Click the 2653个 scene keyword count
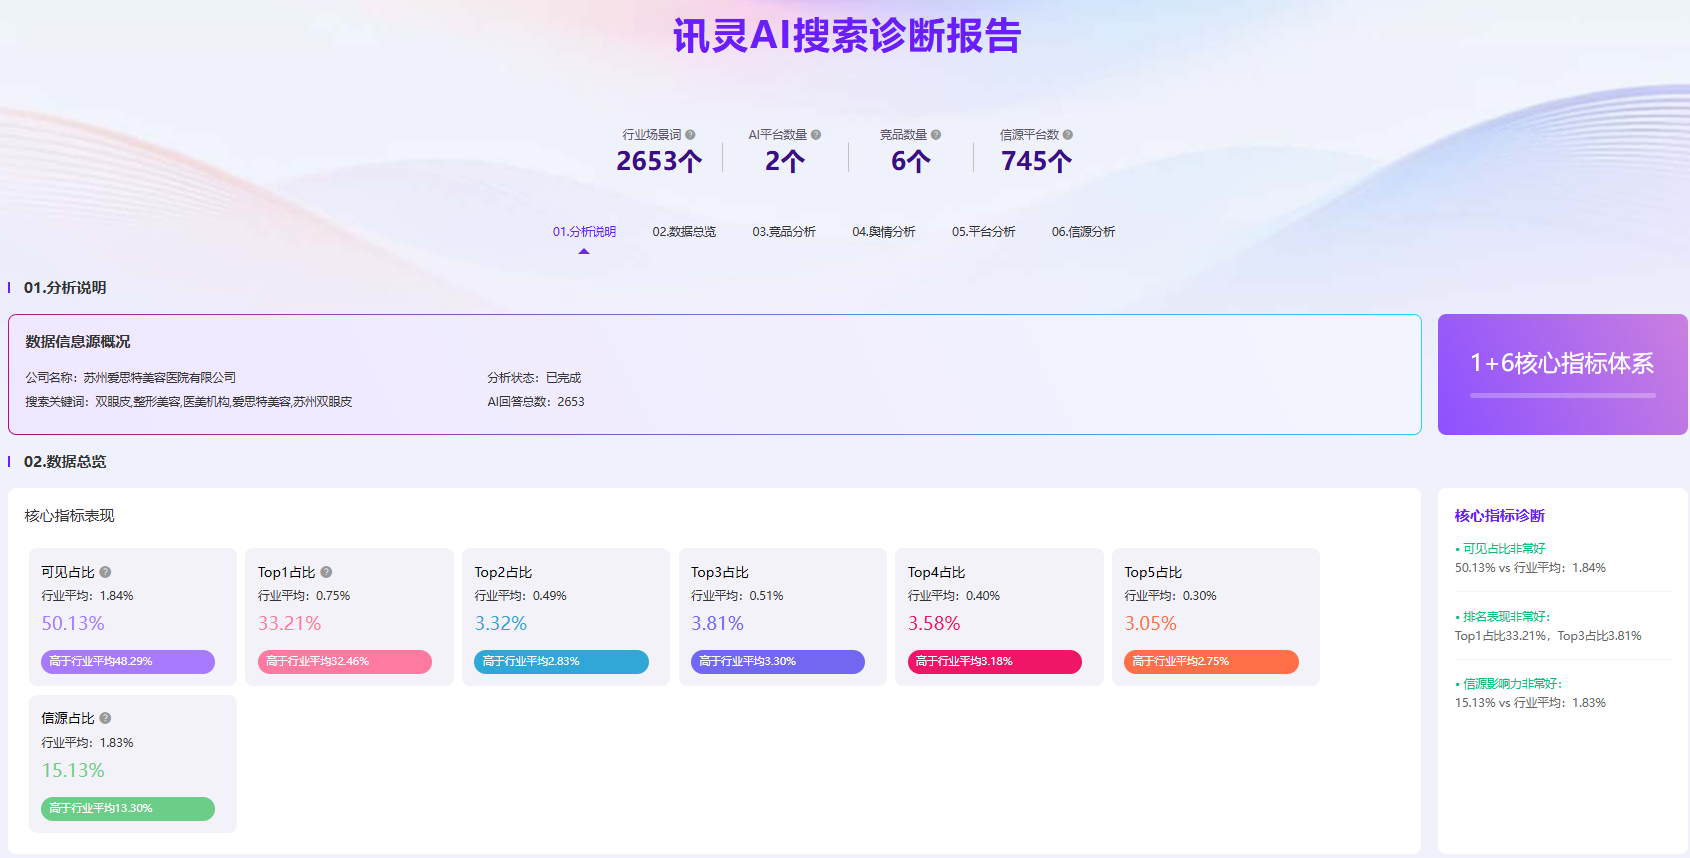The image size is (1690, 858). coord(659,161)
